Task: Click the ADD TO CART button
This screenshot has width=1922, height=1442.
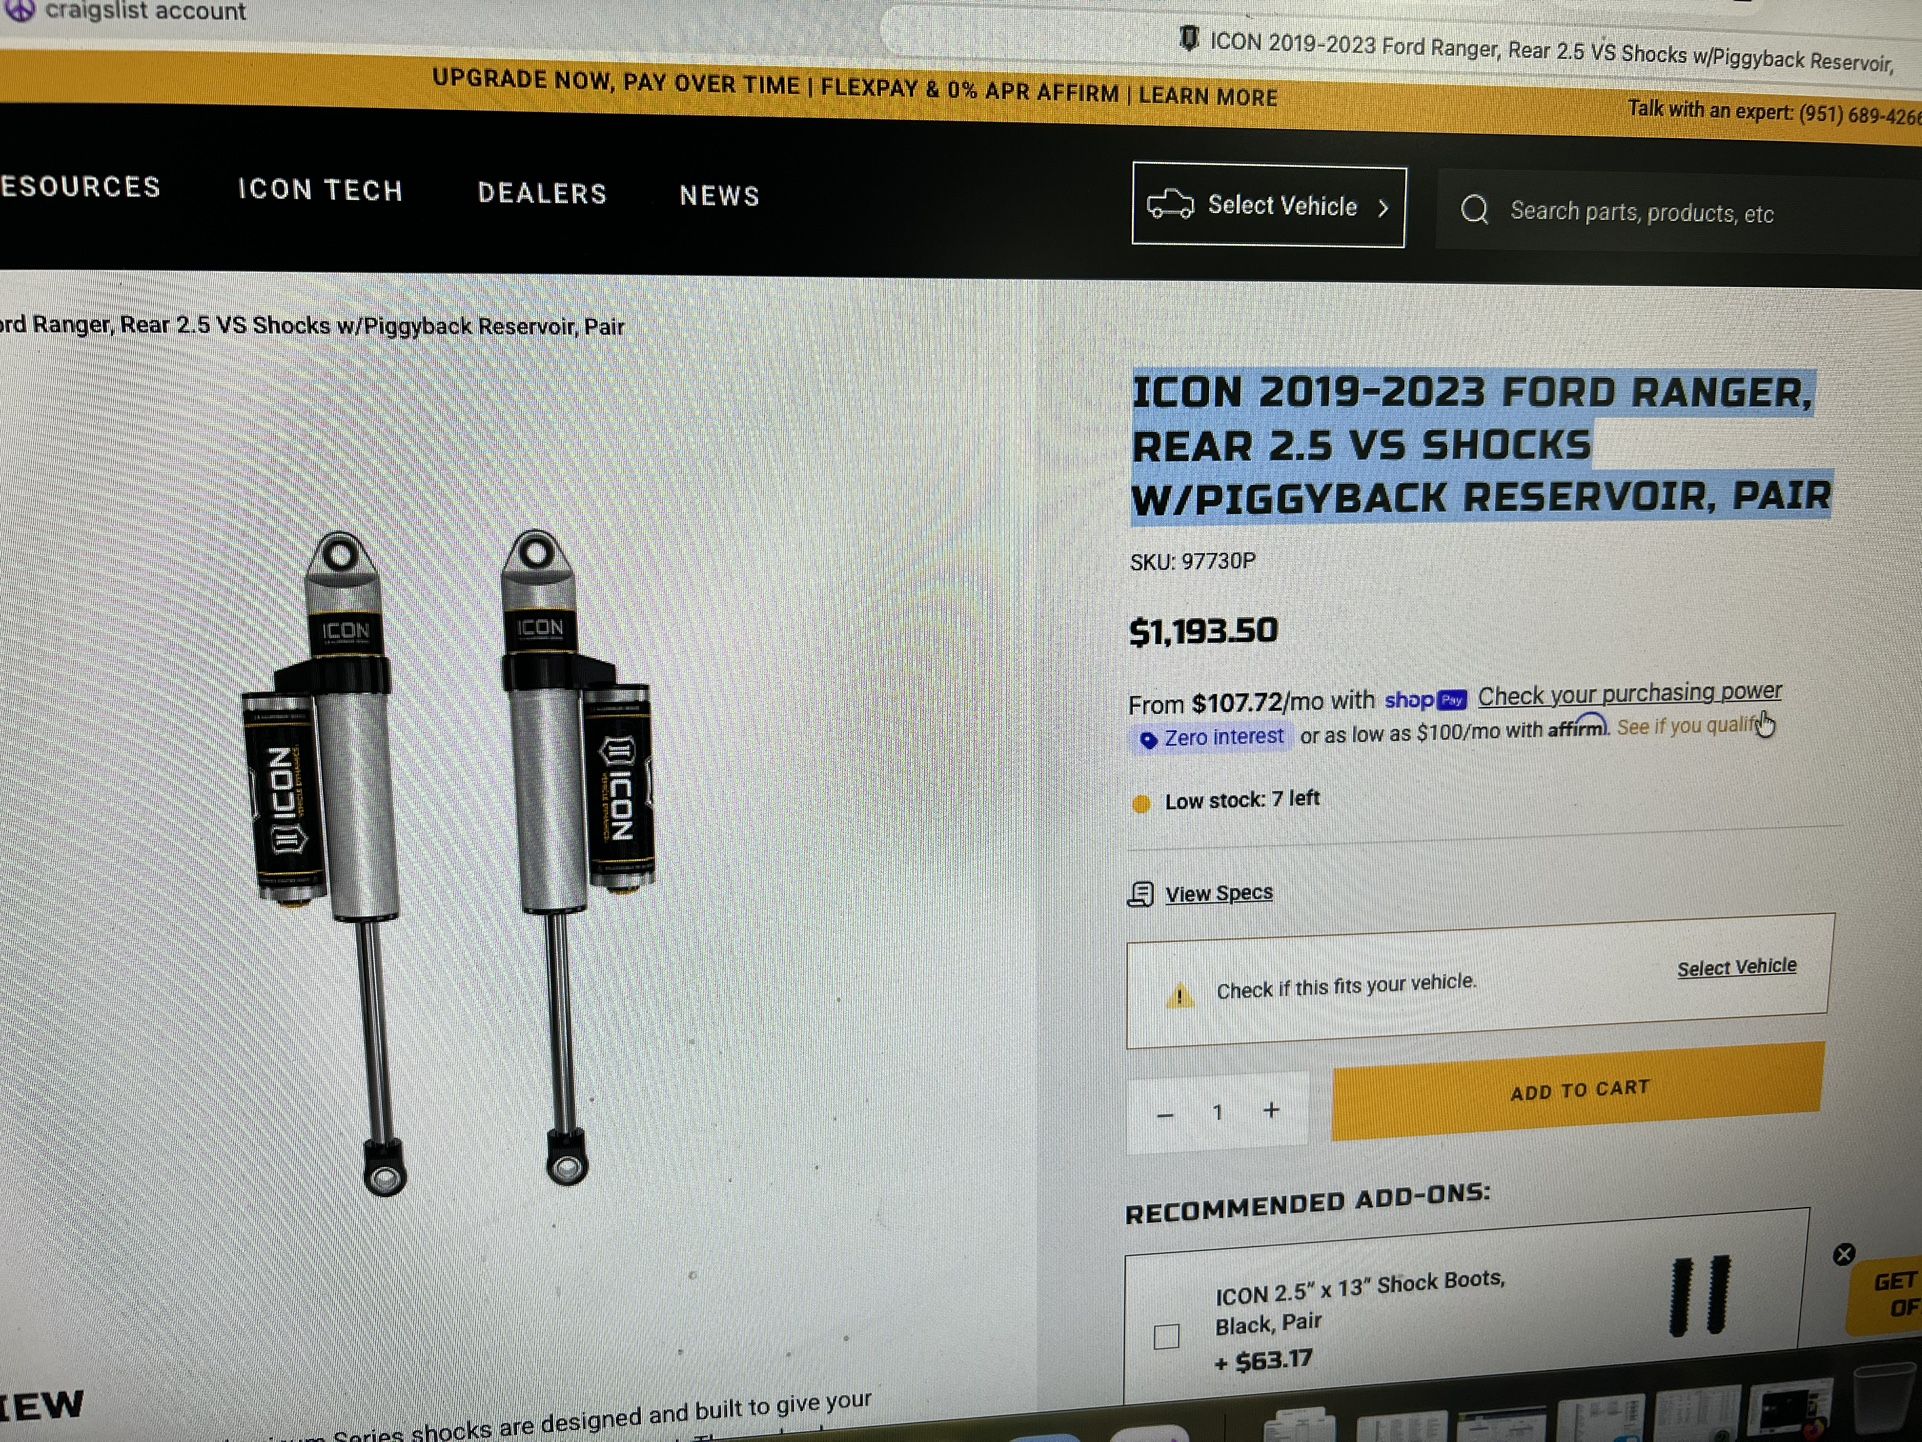Action: [x=1578, y=1091]
